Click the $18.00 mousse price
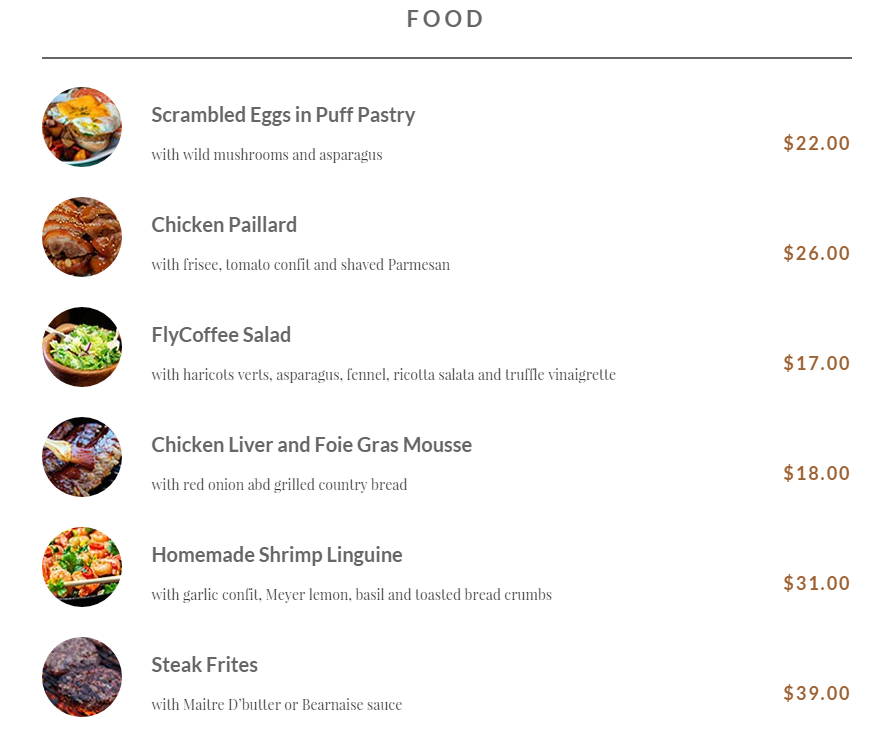The image size is (887, 742). [816, 473]
